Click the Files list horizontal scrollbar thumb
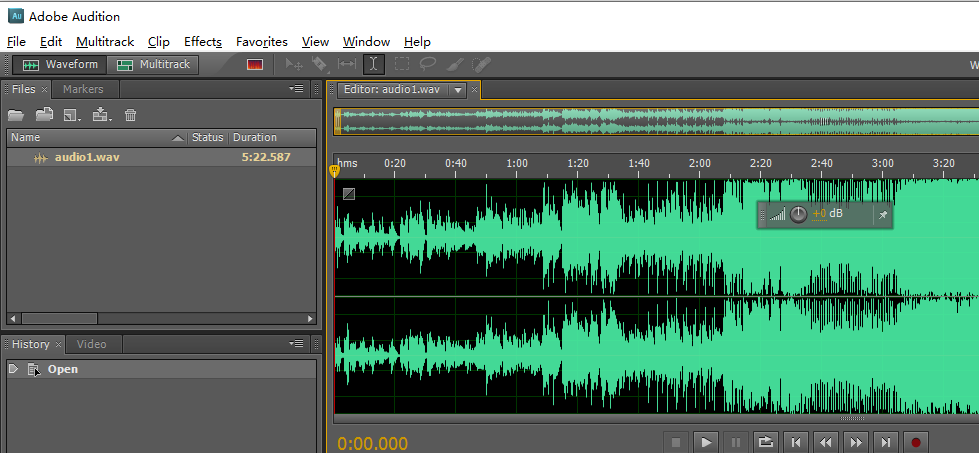Image resolution: width=979 pixels, height=453 pixels. pyautogui.click(x=59, y=318)
